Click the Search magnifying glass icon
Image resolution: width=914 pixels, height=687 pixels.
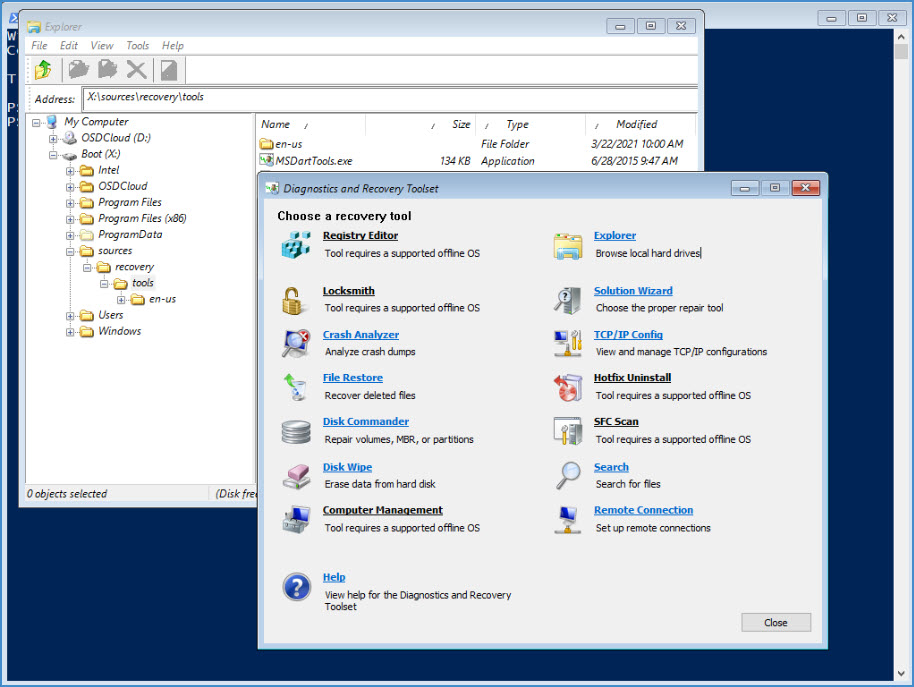568,475
